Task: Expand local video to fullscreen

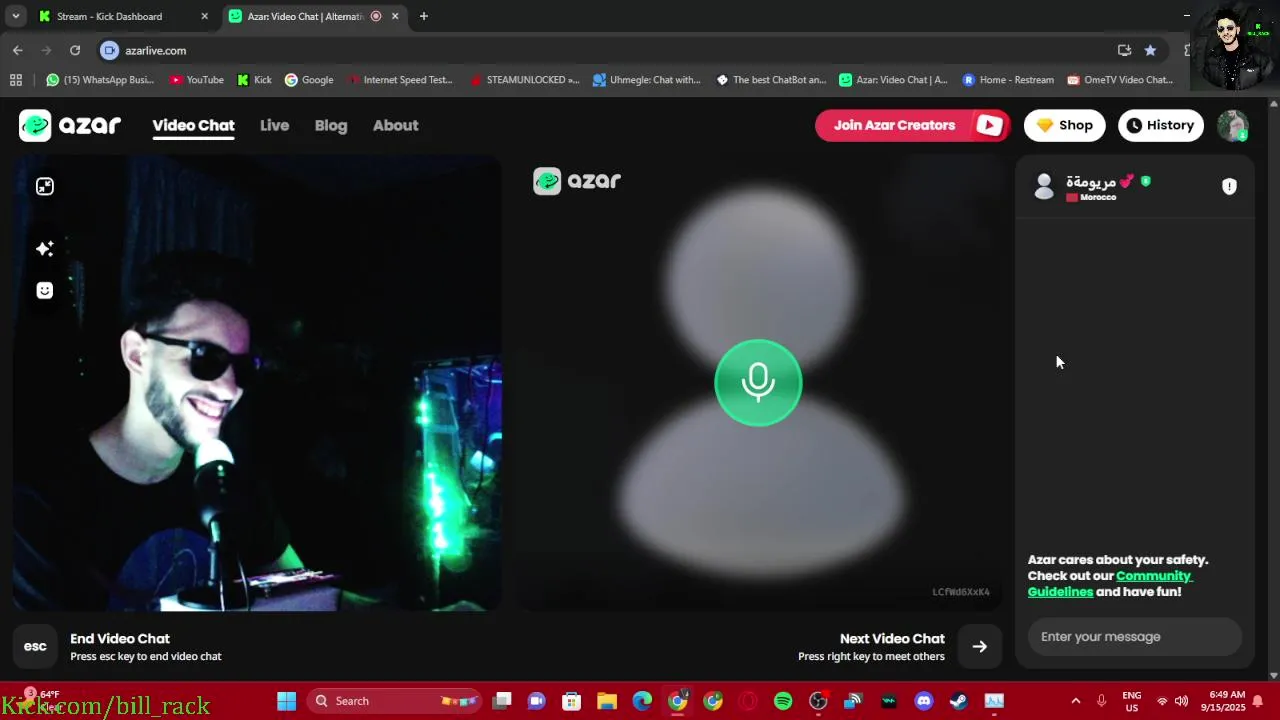Action: click(45, 186)
